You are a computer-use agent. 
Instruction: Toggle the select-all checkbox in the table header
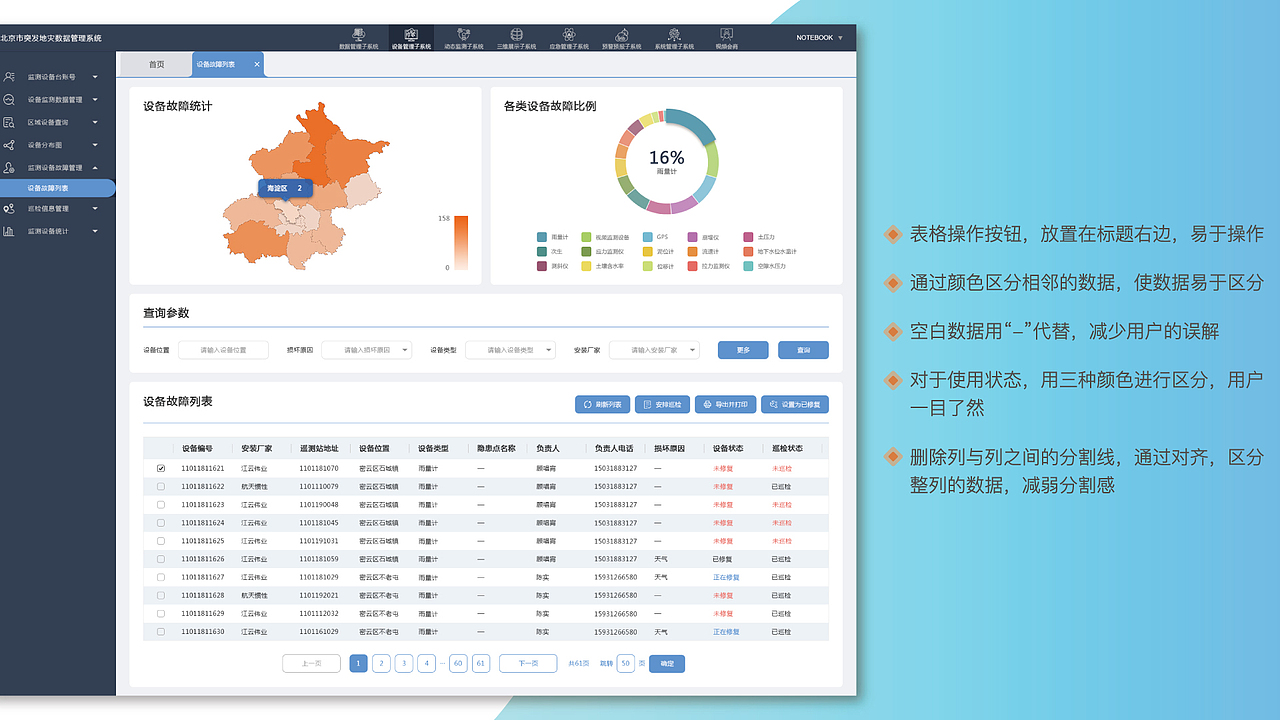pos(160,449)
